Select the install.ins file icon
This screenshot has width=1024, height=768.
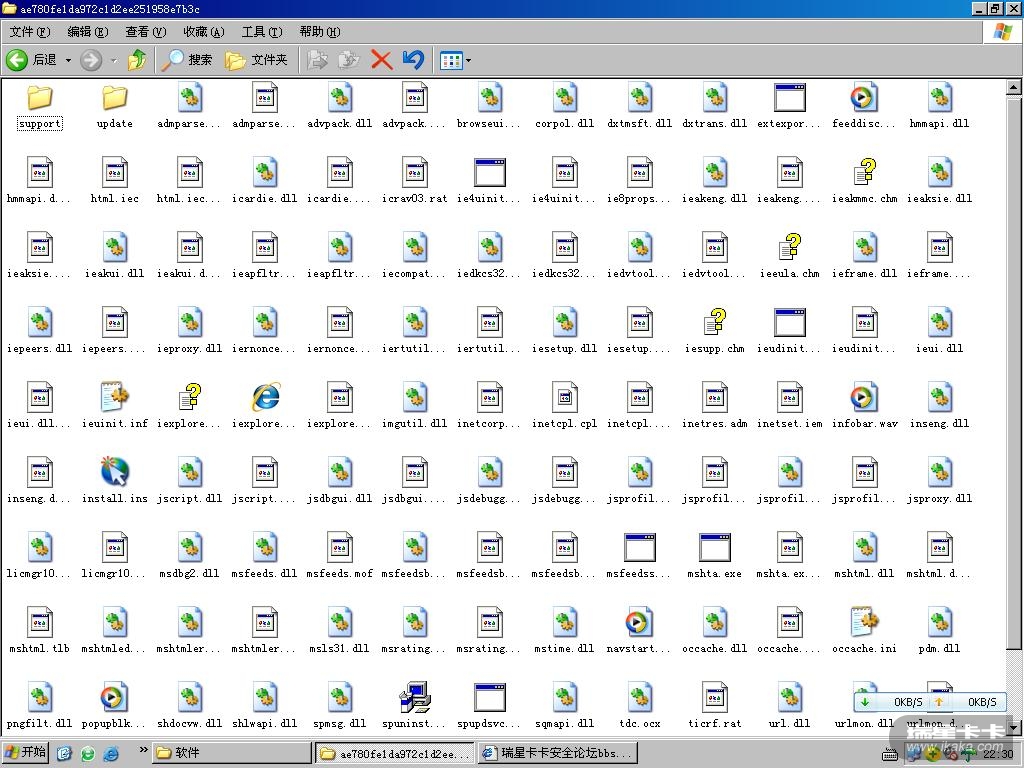[x=115, y=472]
